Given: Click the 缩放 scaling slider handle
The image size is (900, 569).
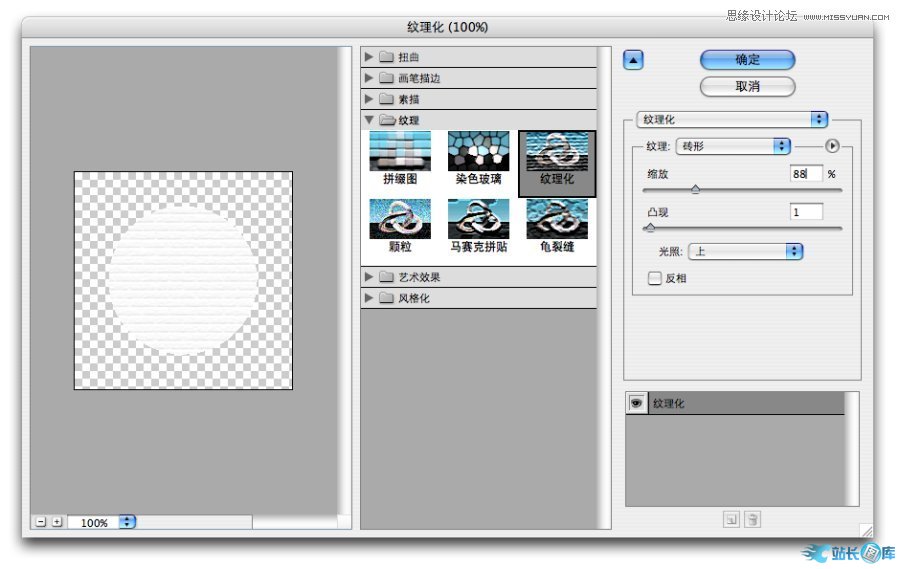Looking at the screenshot, I should click(x=695, y=189).
